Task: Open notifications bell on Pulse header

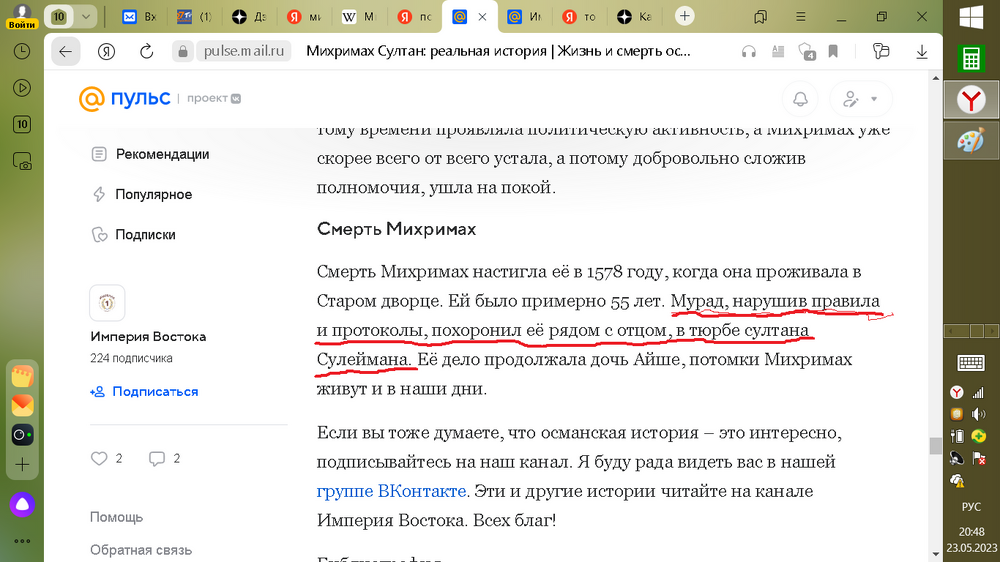Action: [x=800, y=99]
